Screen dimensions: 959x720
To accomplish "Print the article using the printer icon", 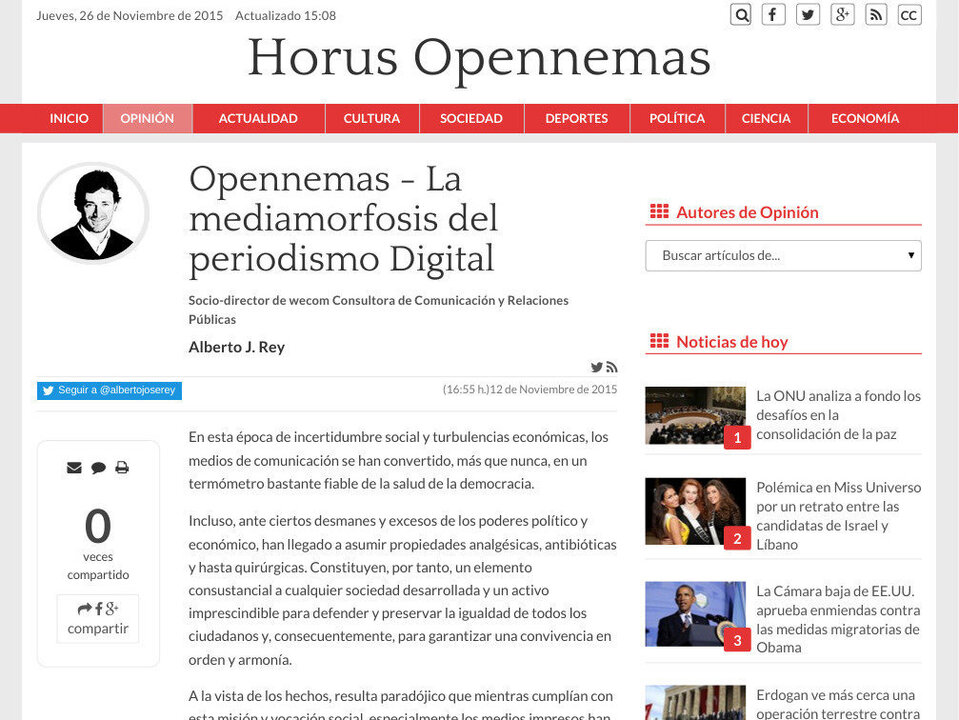I will (x=122, y=467).
